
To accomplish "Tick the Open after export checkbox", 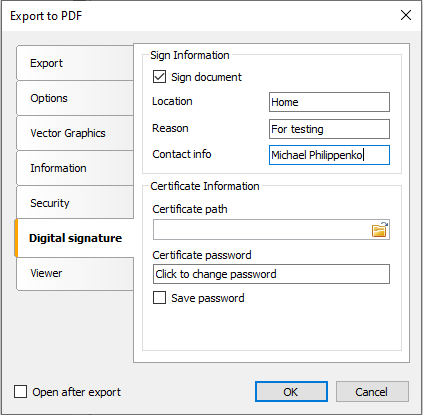I will click(20, 392).
